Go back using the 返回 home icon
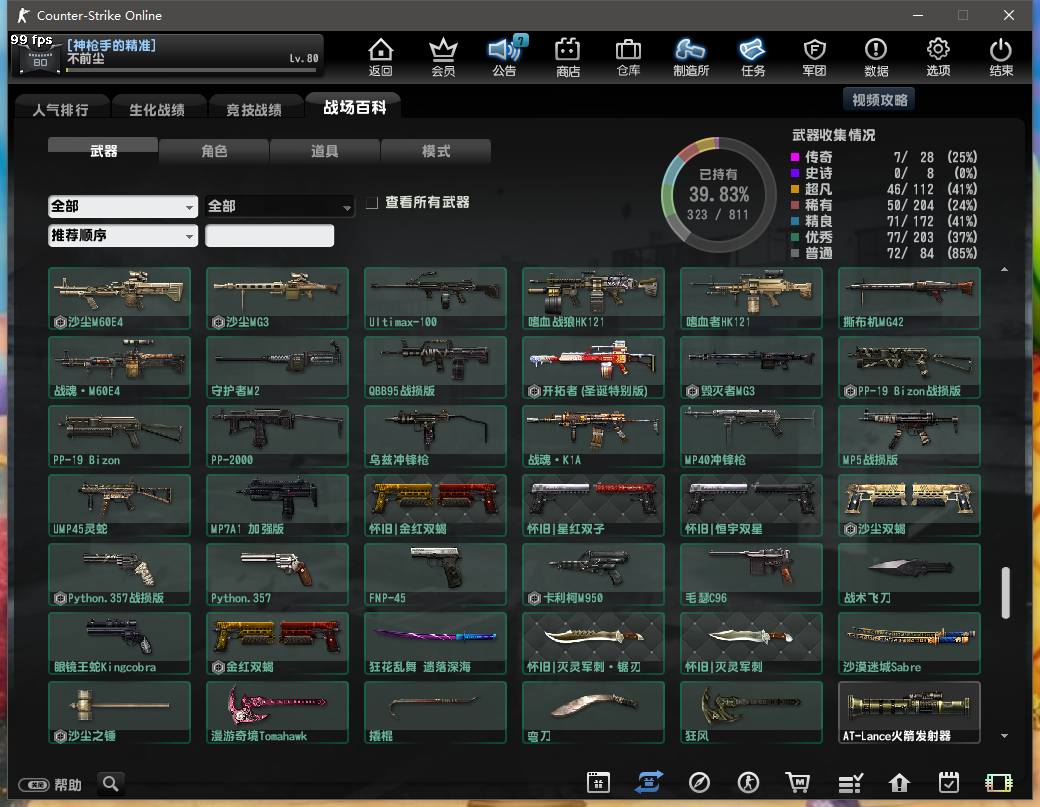This screenshot has width=1040, height=807. pos(381,57)
